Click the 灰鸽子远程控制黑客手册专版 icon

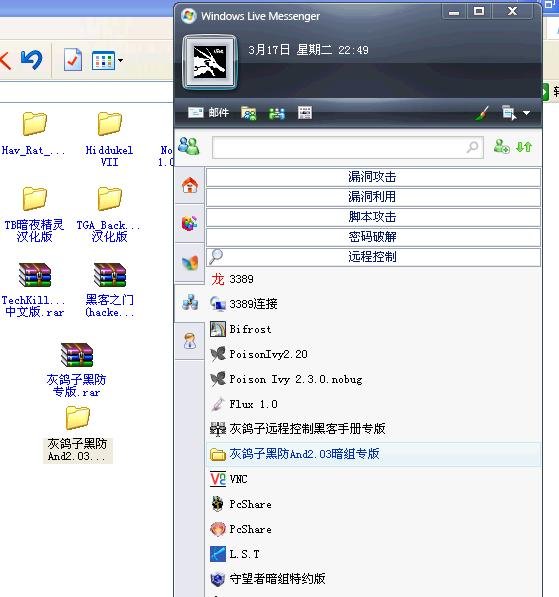218,429
